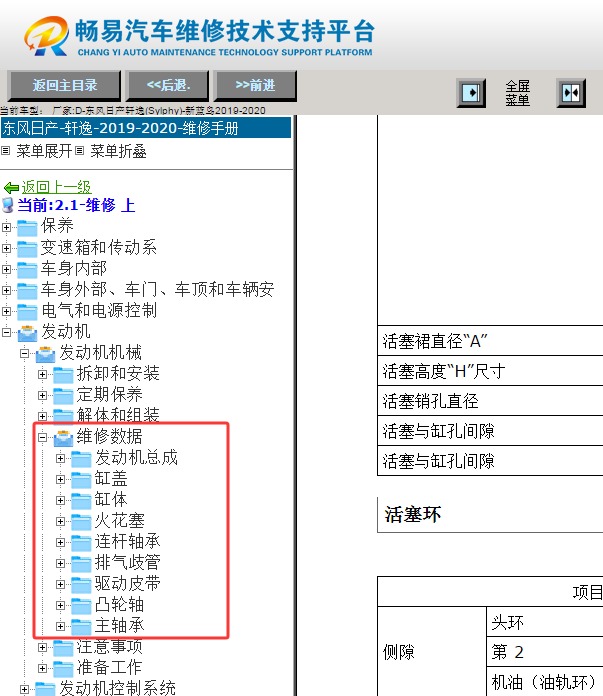
Task: Collapse the 发动机机械 node
Action: (x=24, y=353)
